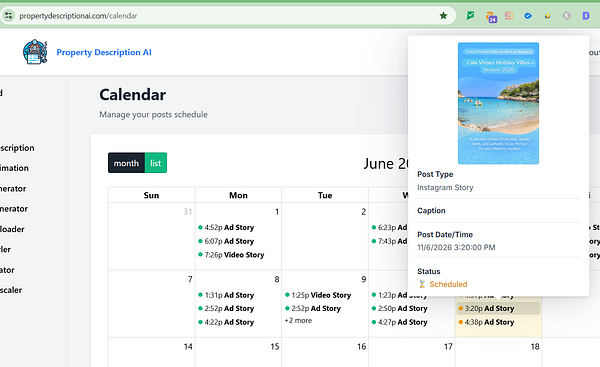Click the pink Instagram-style extension icon

tap(509, 16)
